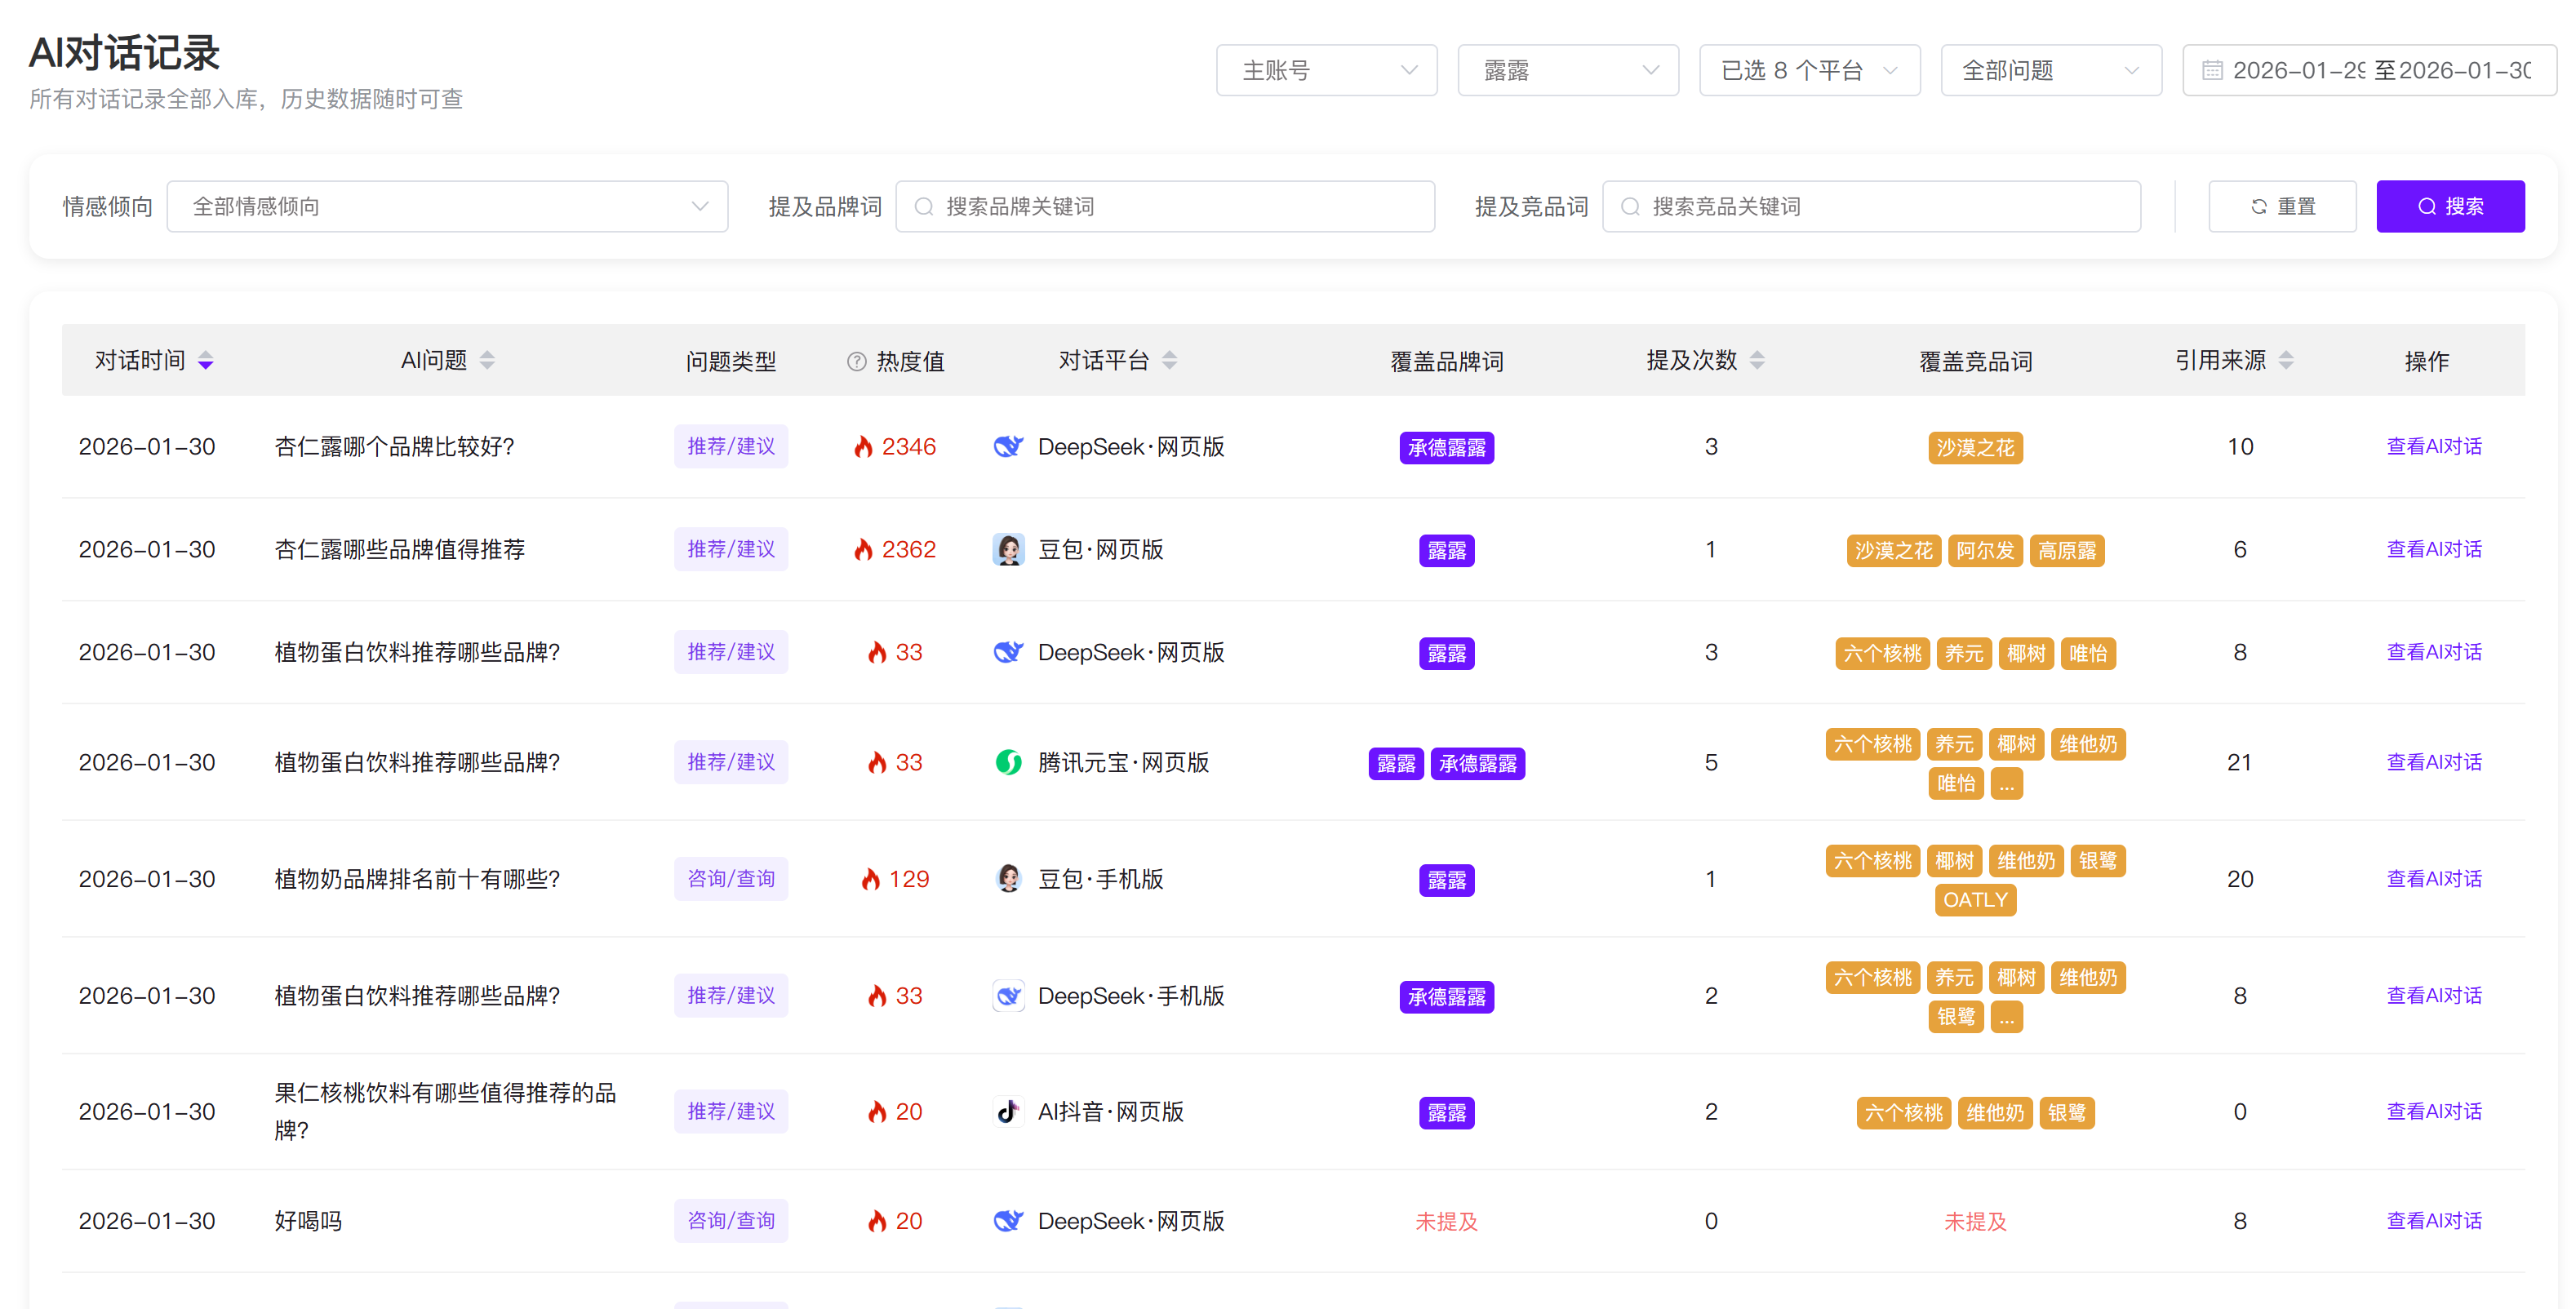This screenshot has height=1309, width=2576.
Task: Expand the 已选 8 个平台 platform selector
Action: [x=1809, y=71]
